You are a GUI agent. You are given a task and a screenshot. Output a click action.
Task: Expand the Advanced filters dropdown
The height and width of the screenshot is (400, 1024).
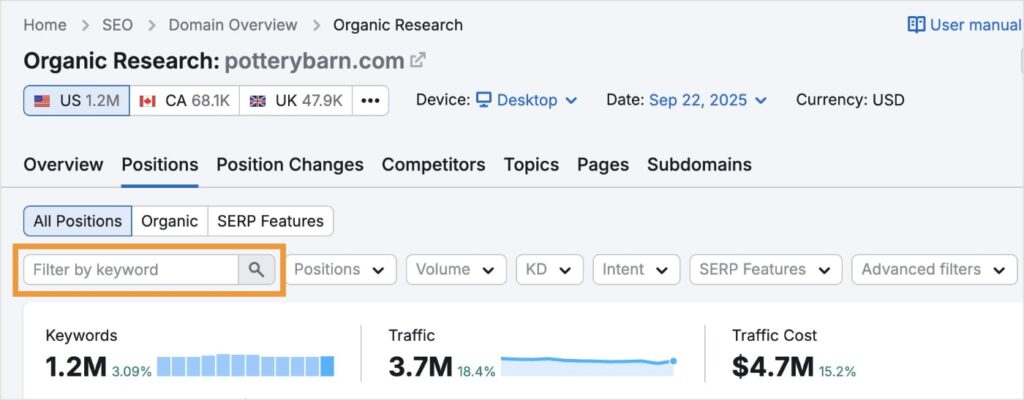(934, 269)
